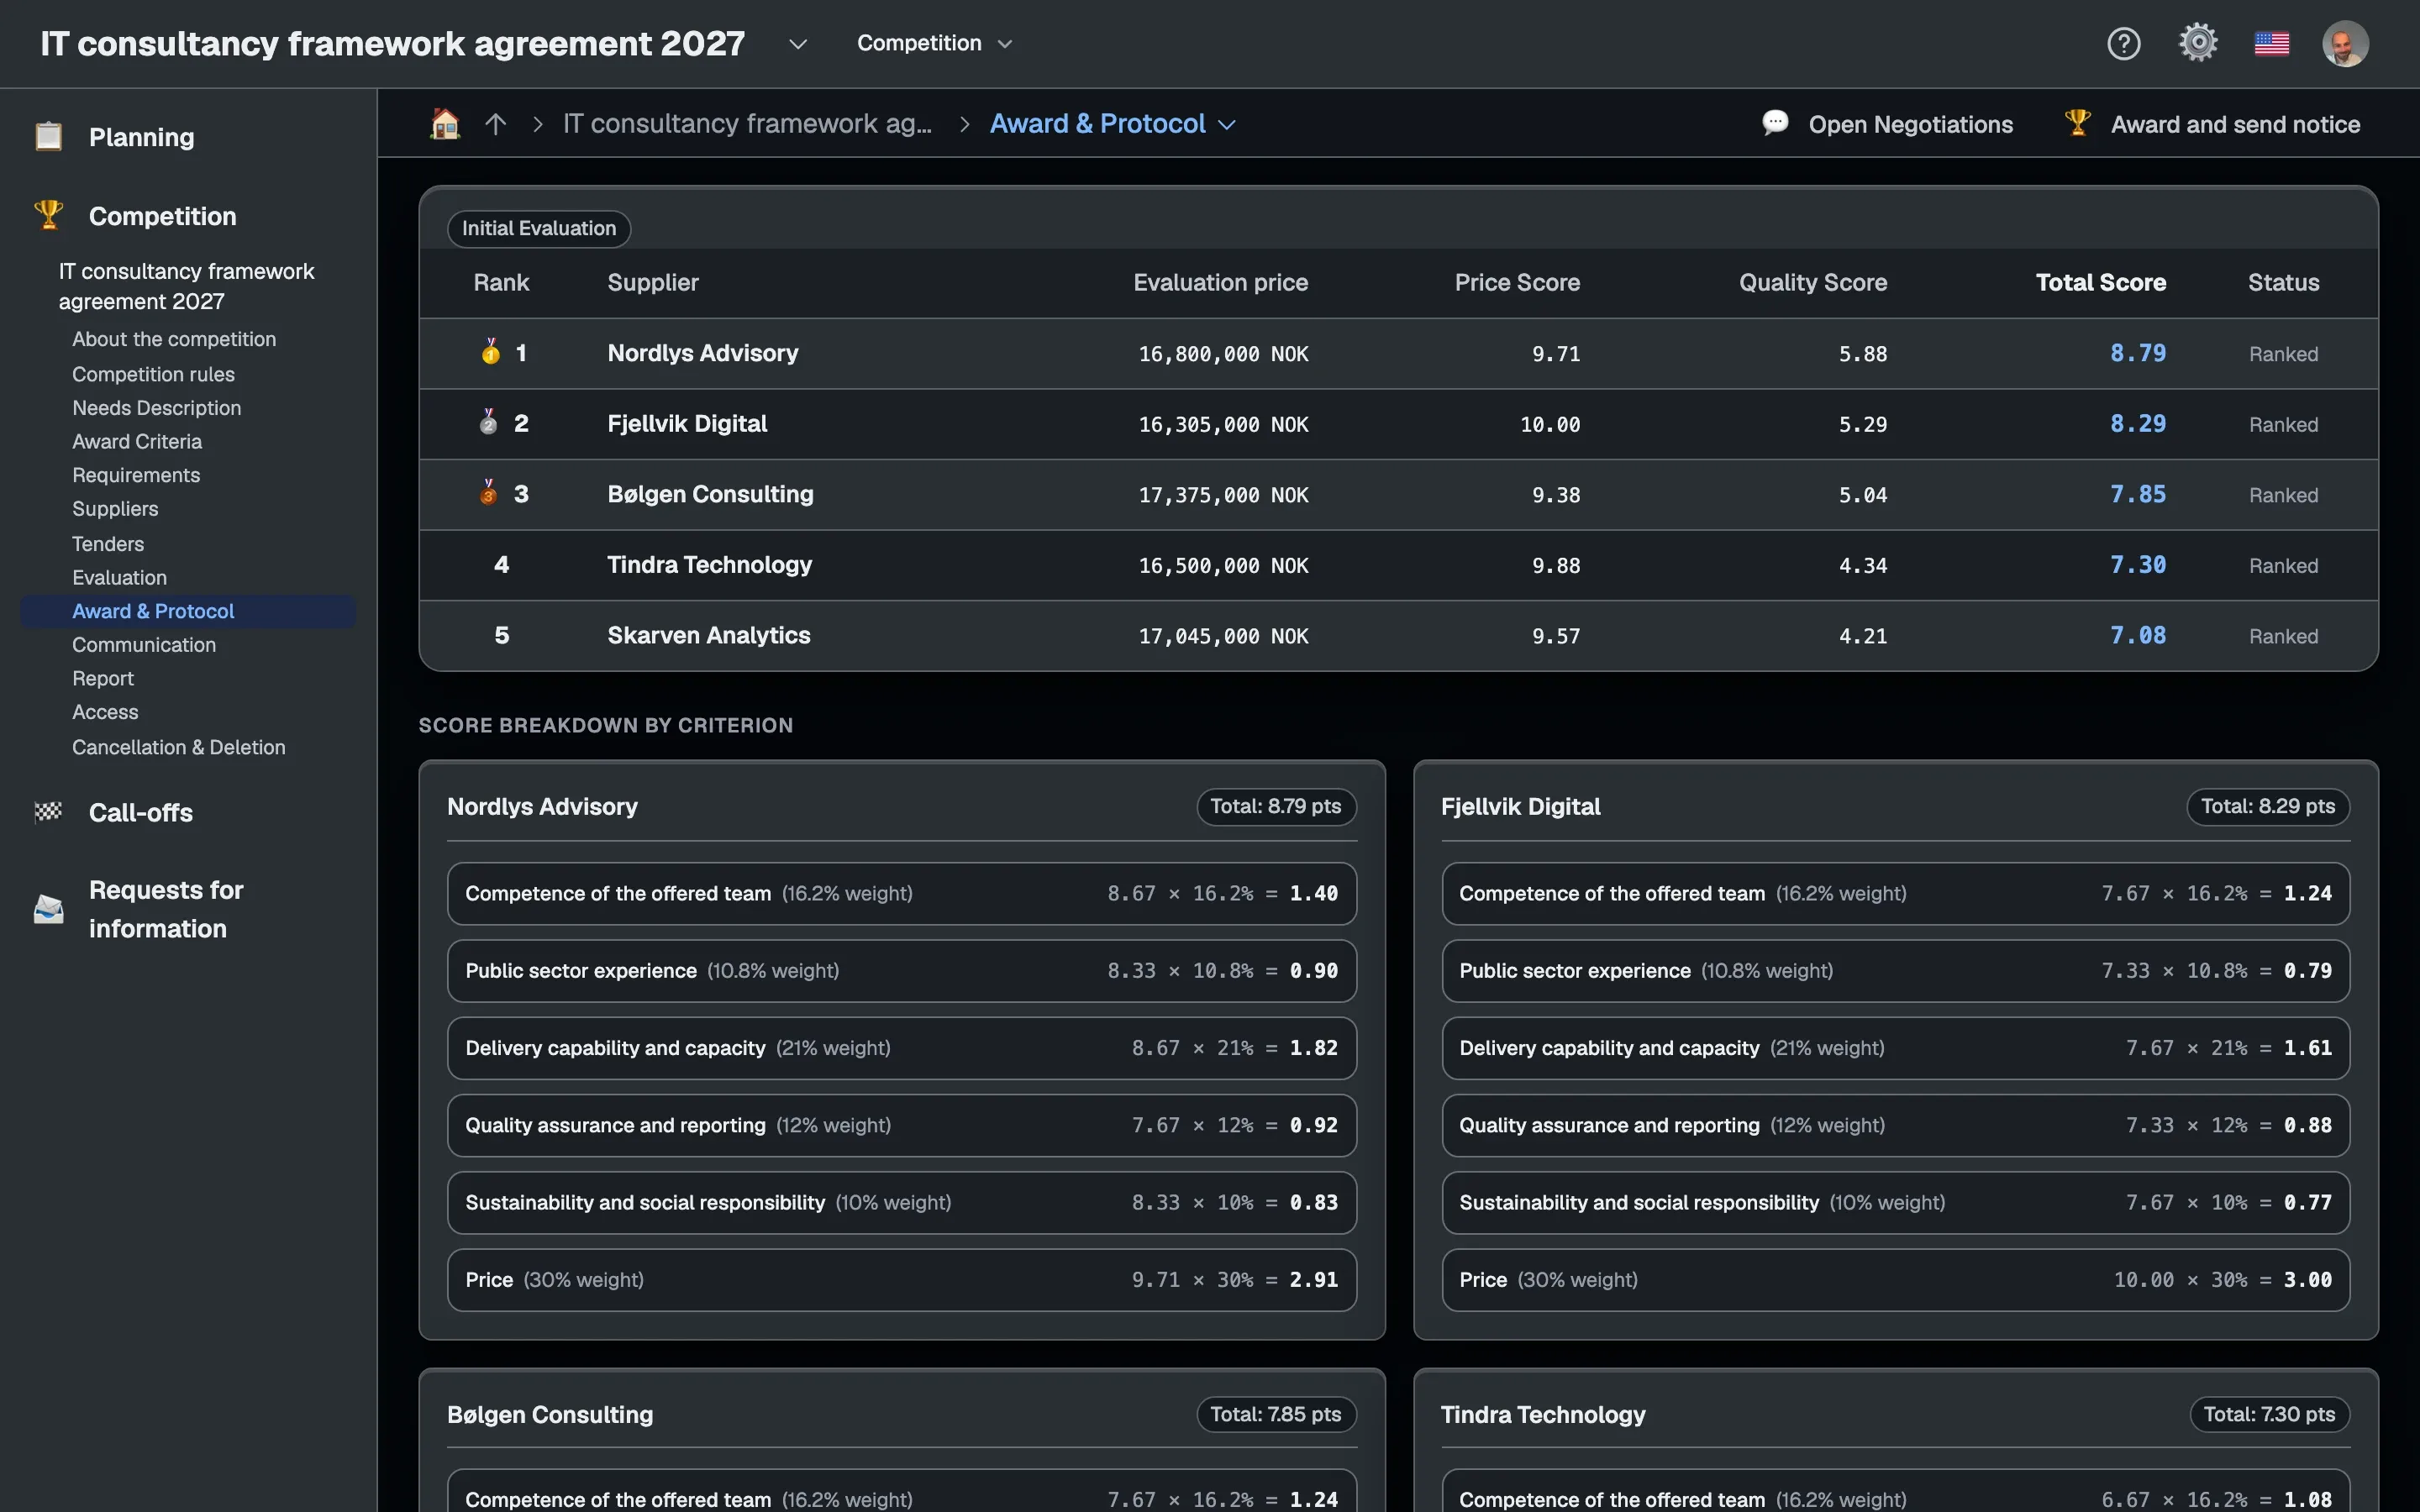Open the Evaluation page
The width and height of the screenshot is (2420, 1512).
pyautogui.click(x=119, y=578)
